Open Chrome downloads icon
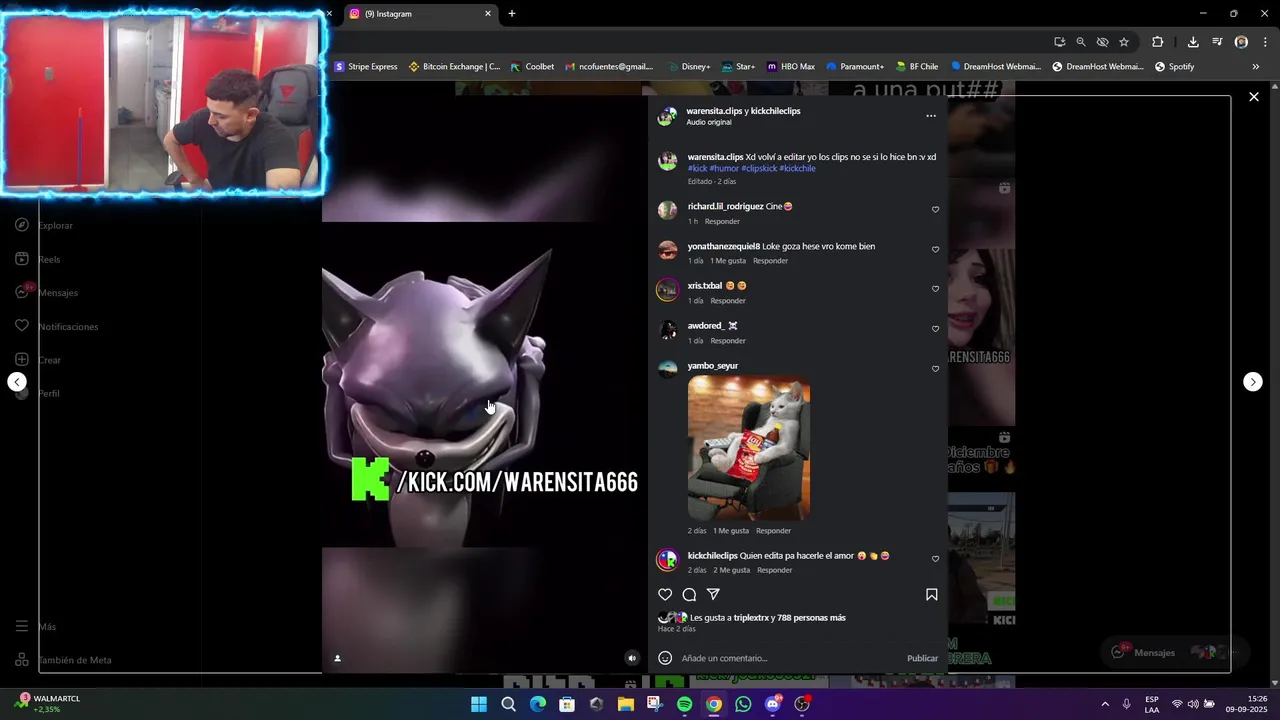Viewport: 1280px width, 720px height. pyautogui.click(x=1193, y=42)
